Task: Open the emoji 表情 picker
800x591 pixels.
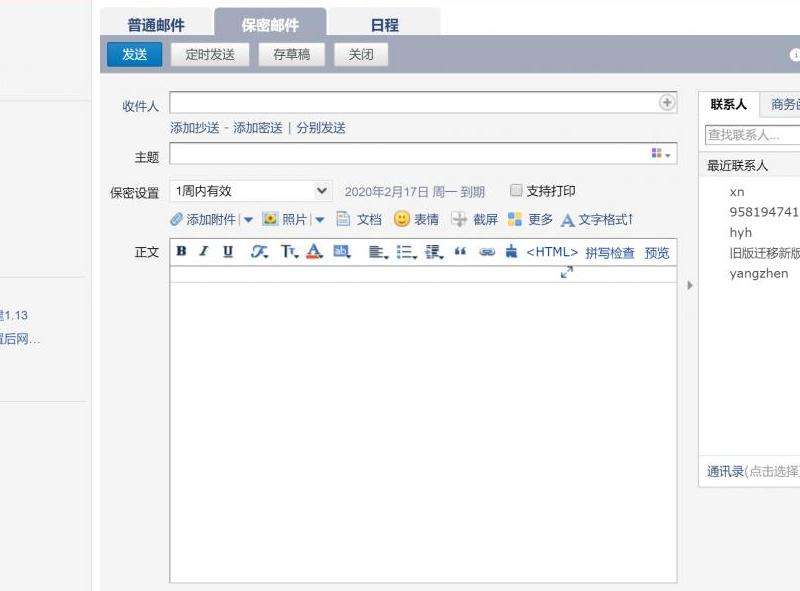Action: coord(416,219)
